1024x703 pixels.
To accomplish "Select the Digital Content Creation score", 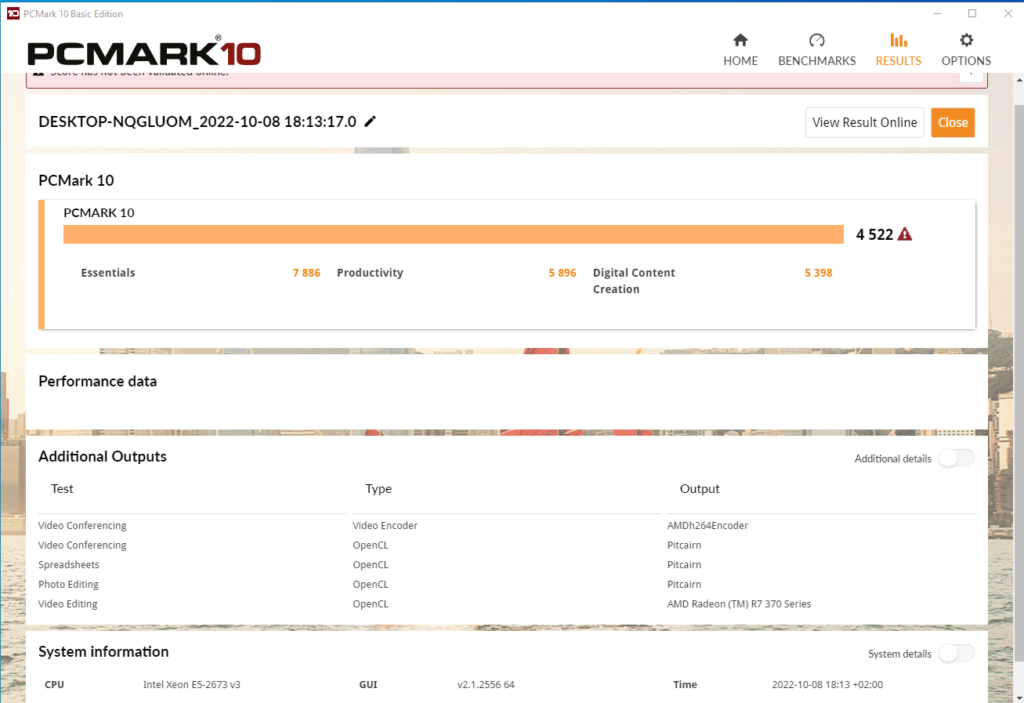I will tap(818, 273).
